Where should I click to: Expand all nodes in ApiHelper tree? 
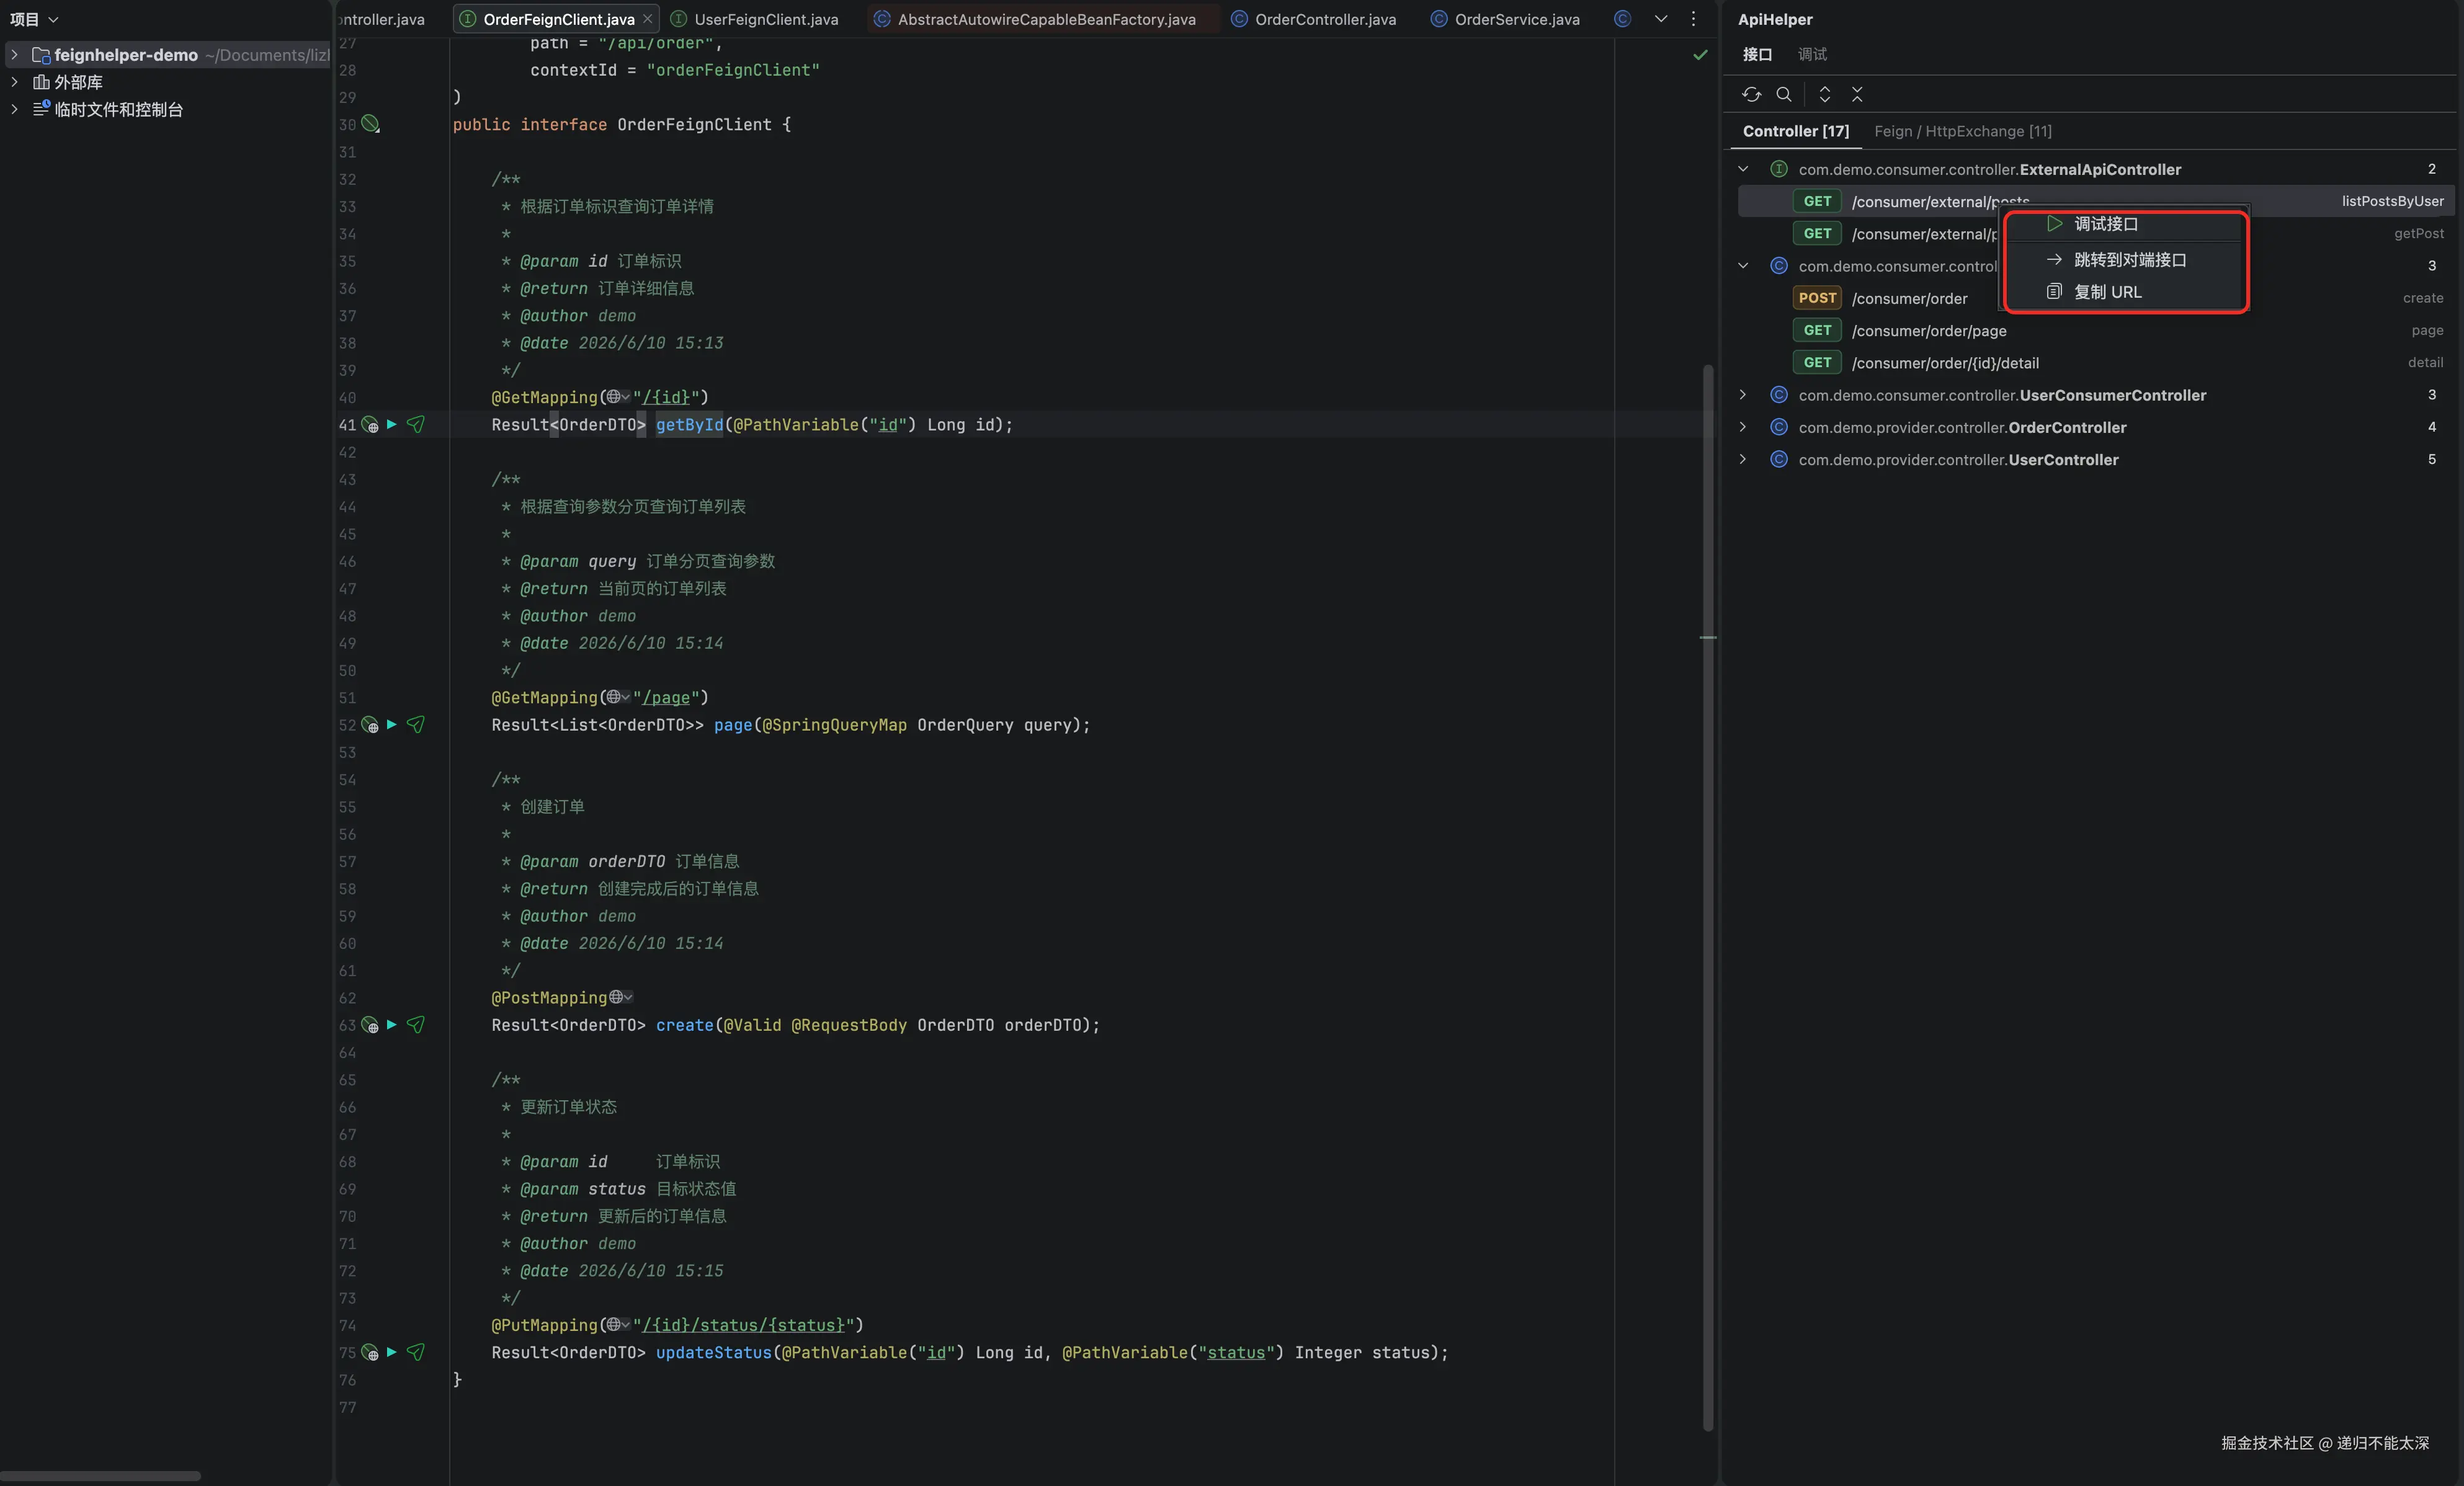1825,94
